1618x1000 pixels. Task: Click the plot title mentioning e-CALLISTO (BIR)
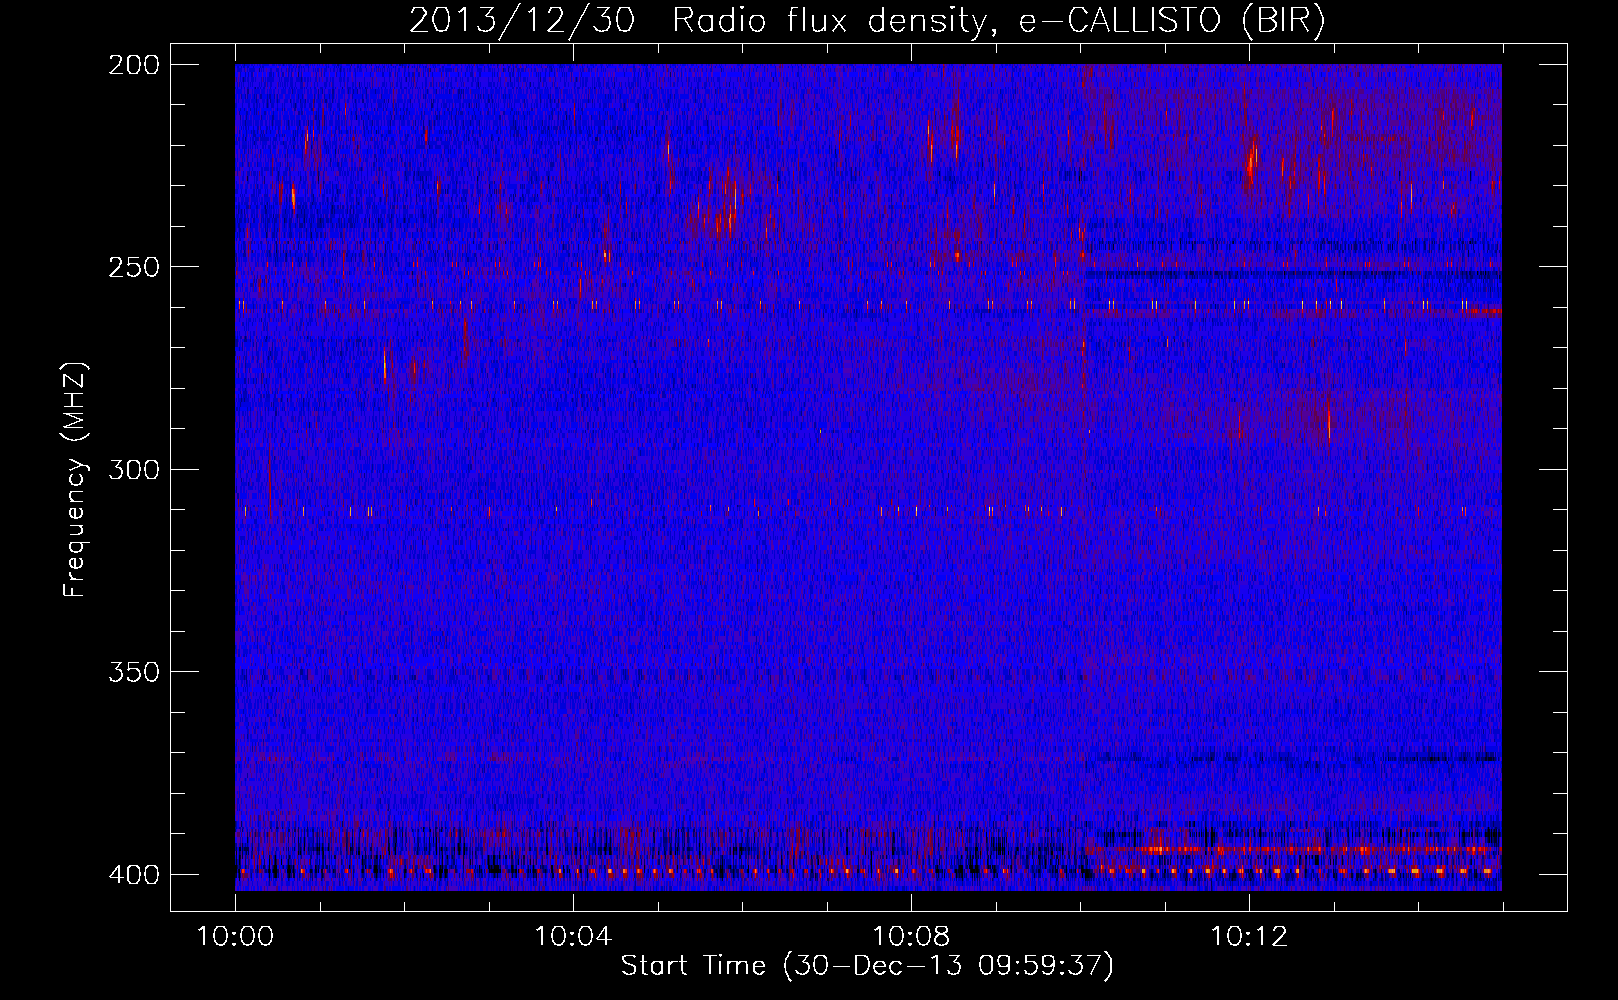(867, 21)
